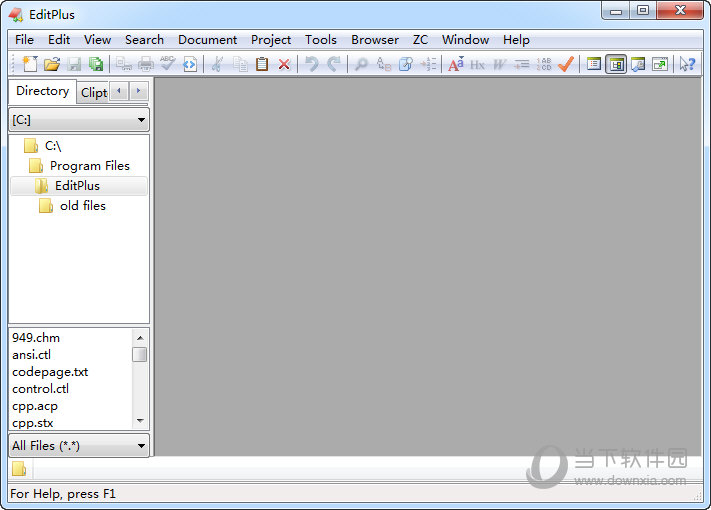Click the Cut scissors icon
This screenshot has height=510, width=711.
pyautogui.click(x=217, y=64)
